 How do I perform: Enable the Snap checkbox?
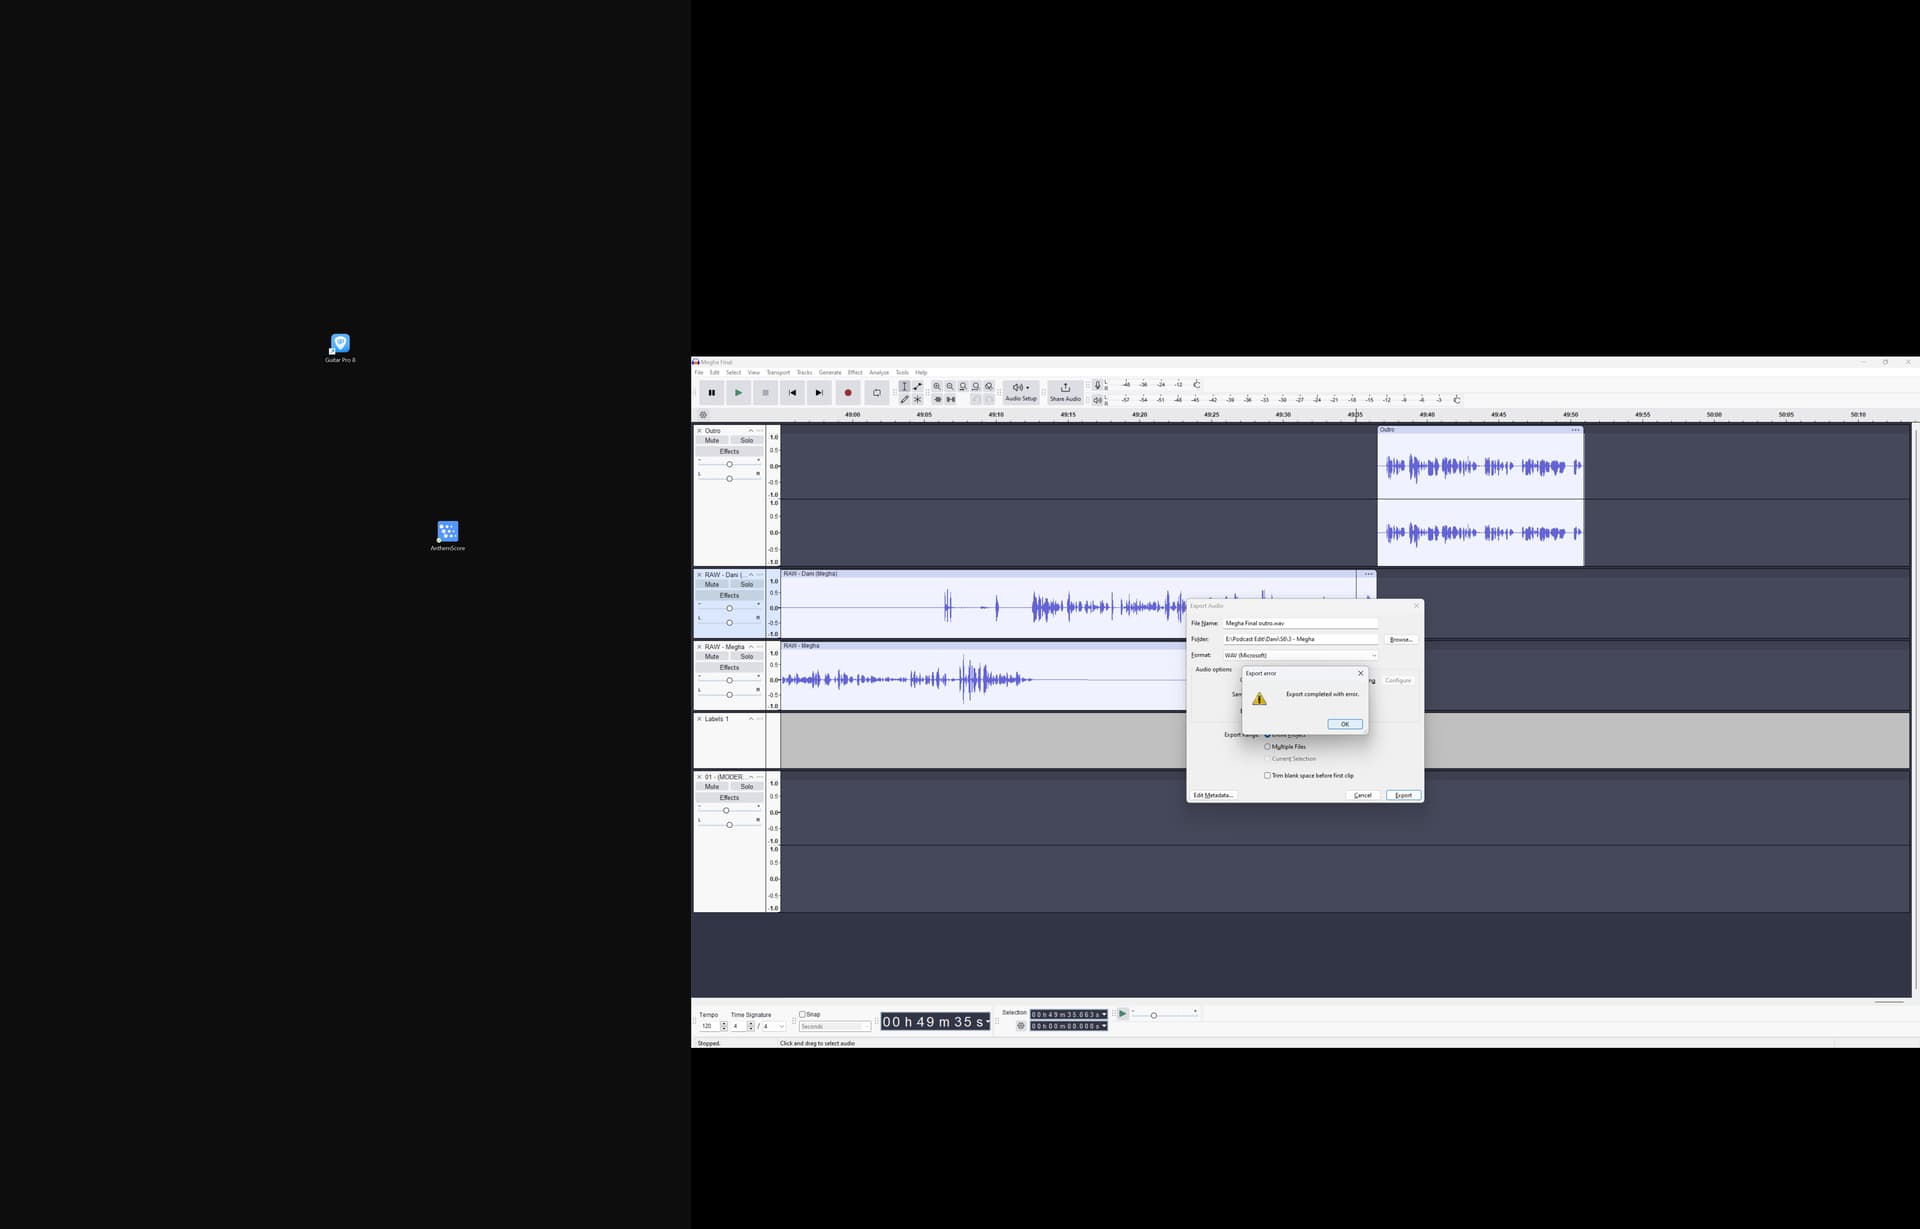click(802, 1014)
